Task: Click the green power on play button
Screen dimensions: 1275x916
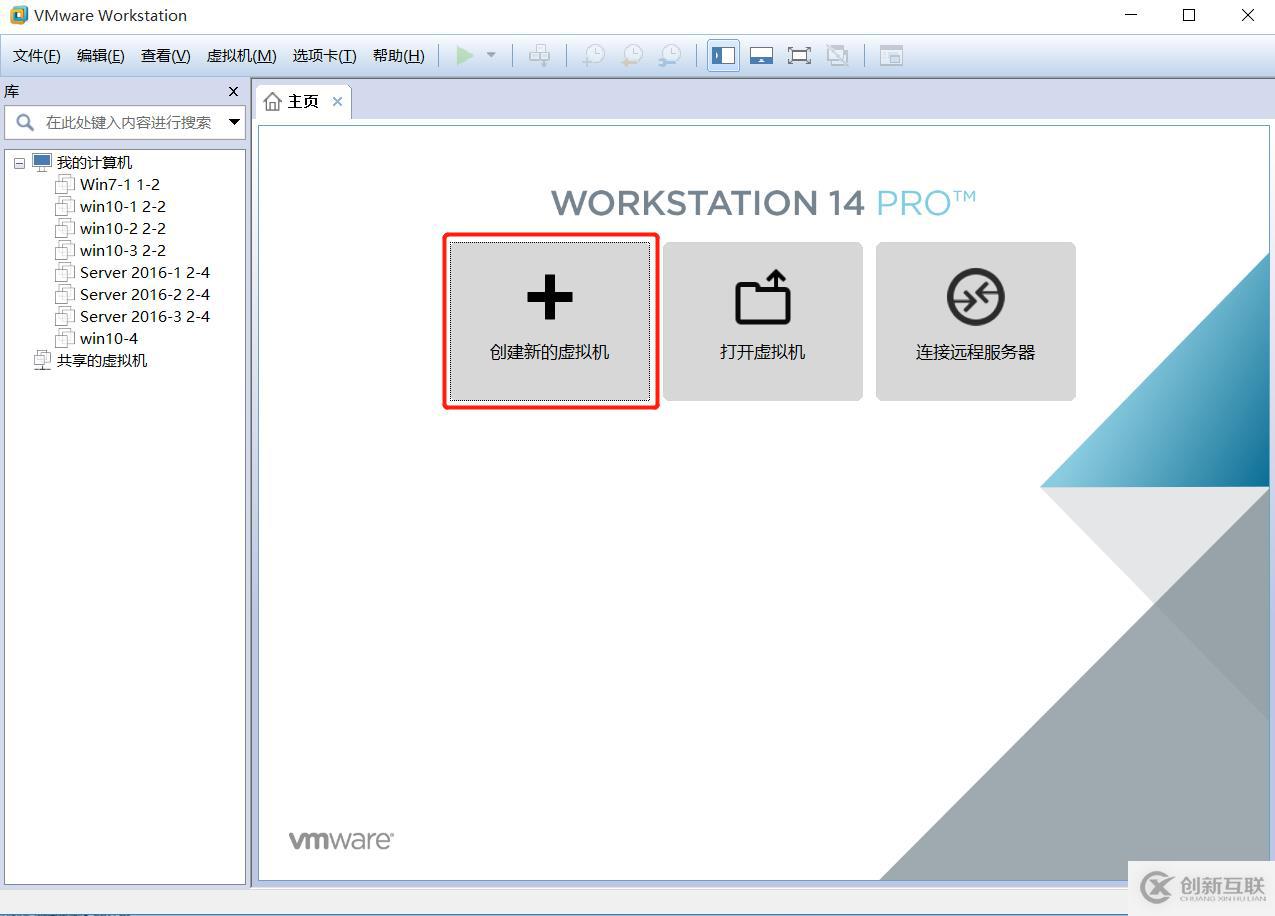Action: click(x=465, y=55)
